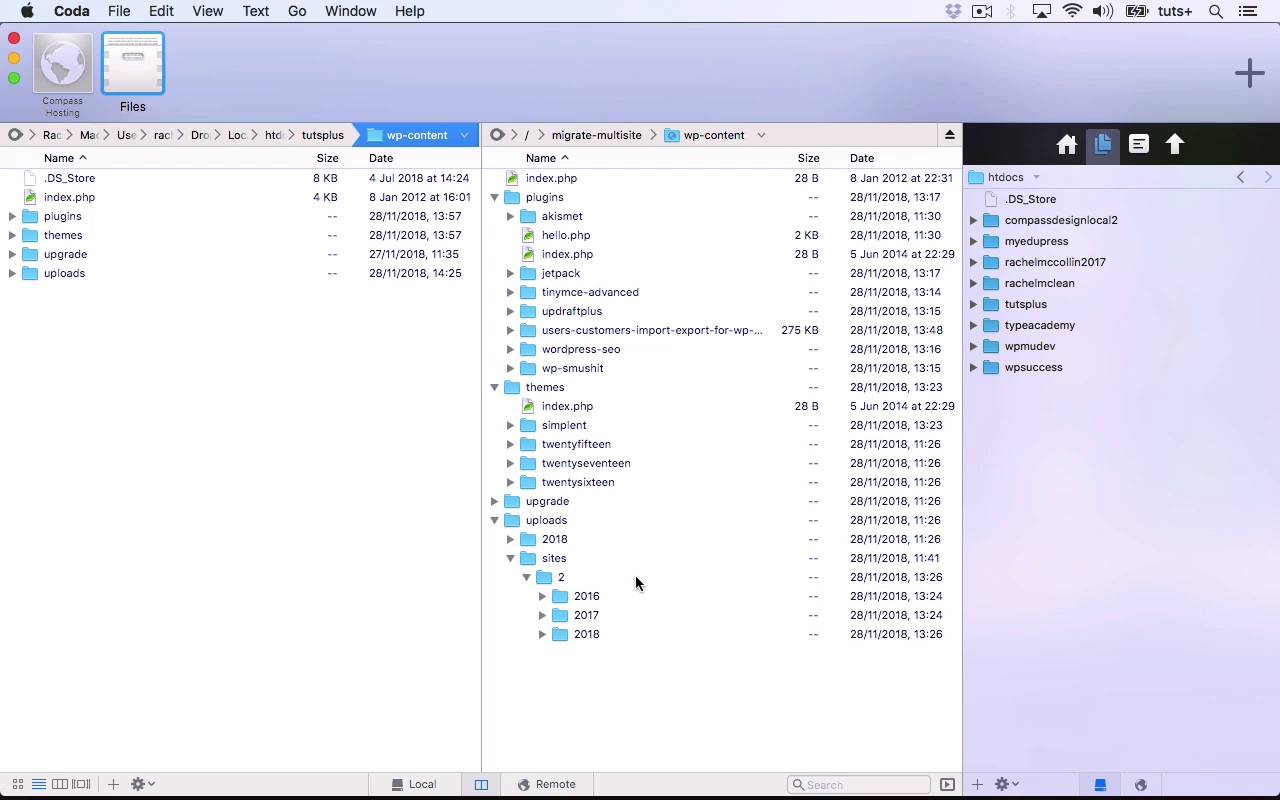Show local files in sidebar
The image size is (1280, 800).
coord(1099,784)
